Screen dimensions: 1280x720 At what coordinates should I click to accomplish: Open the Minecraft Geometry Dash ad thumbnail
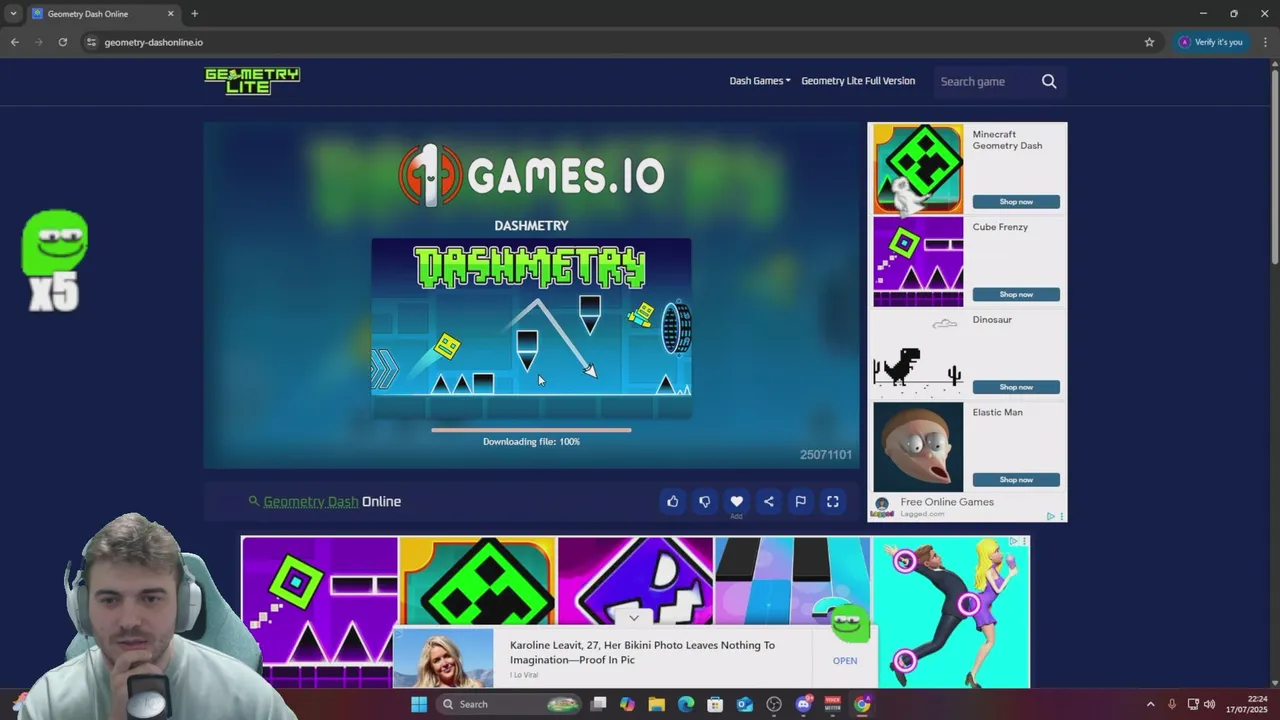click(x=918, y=169)
